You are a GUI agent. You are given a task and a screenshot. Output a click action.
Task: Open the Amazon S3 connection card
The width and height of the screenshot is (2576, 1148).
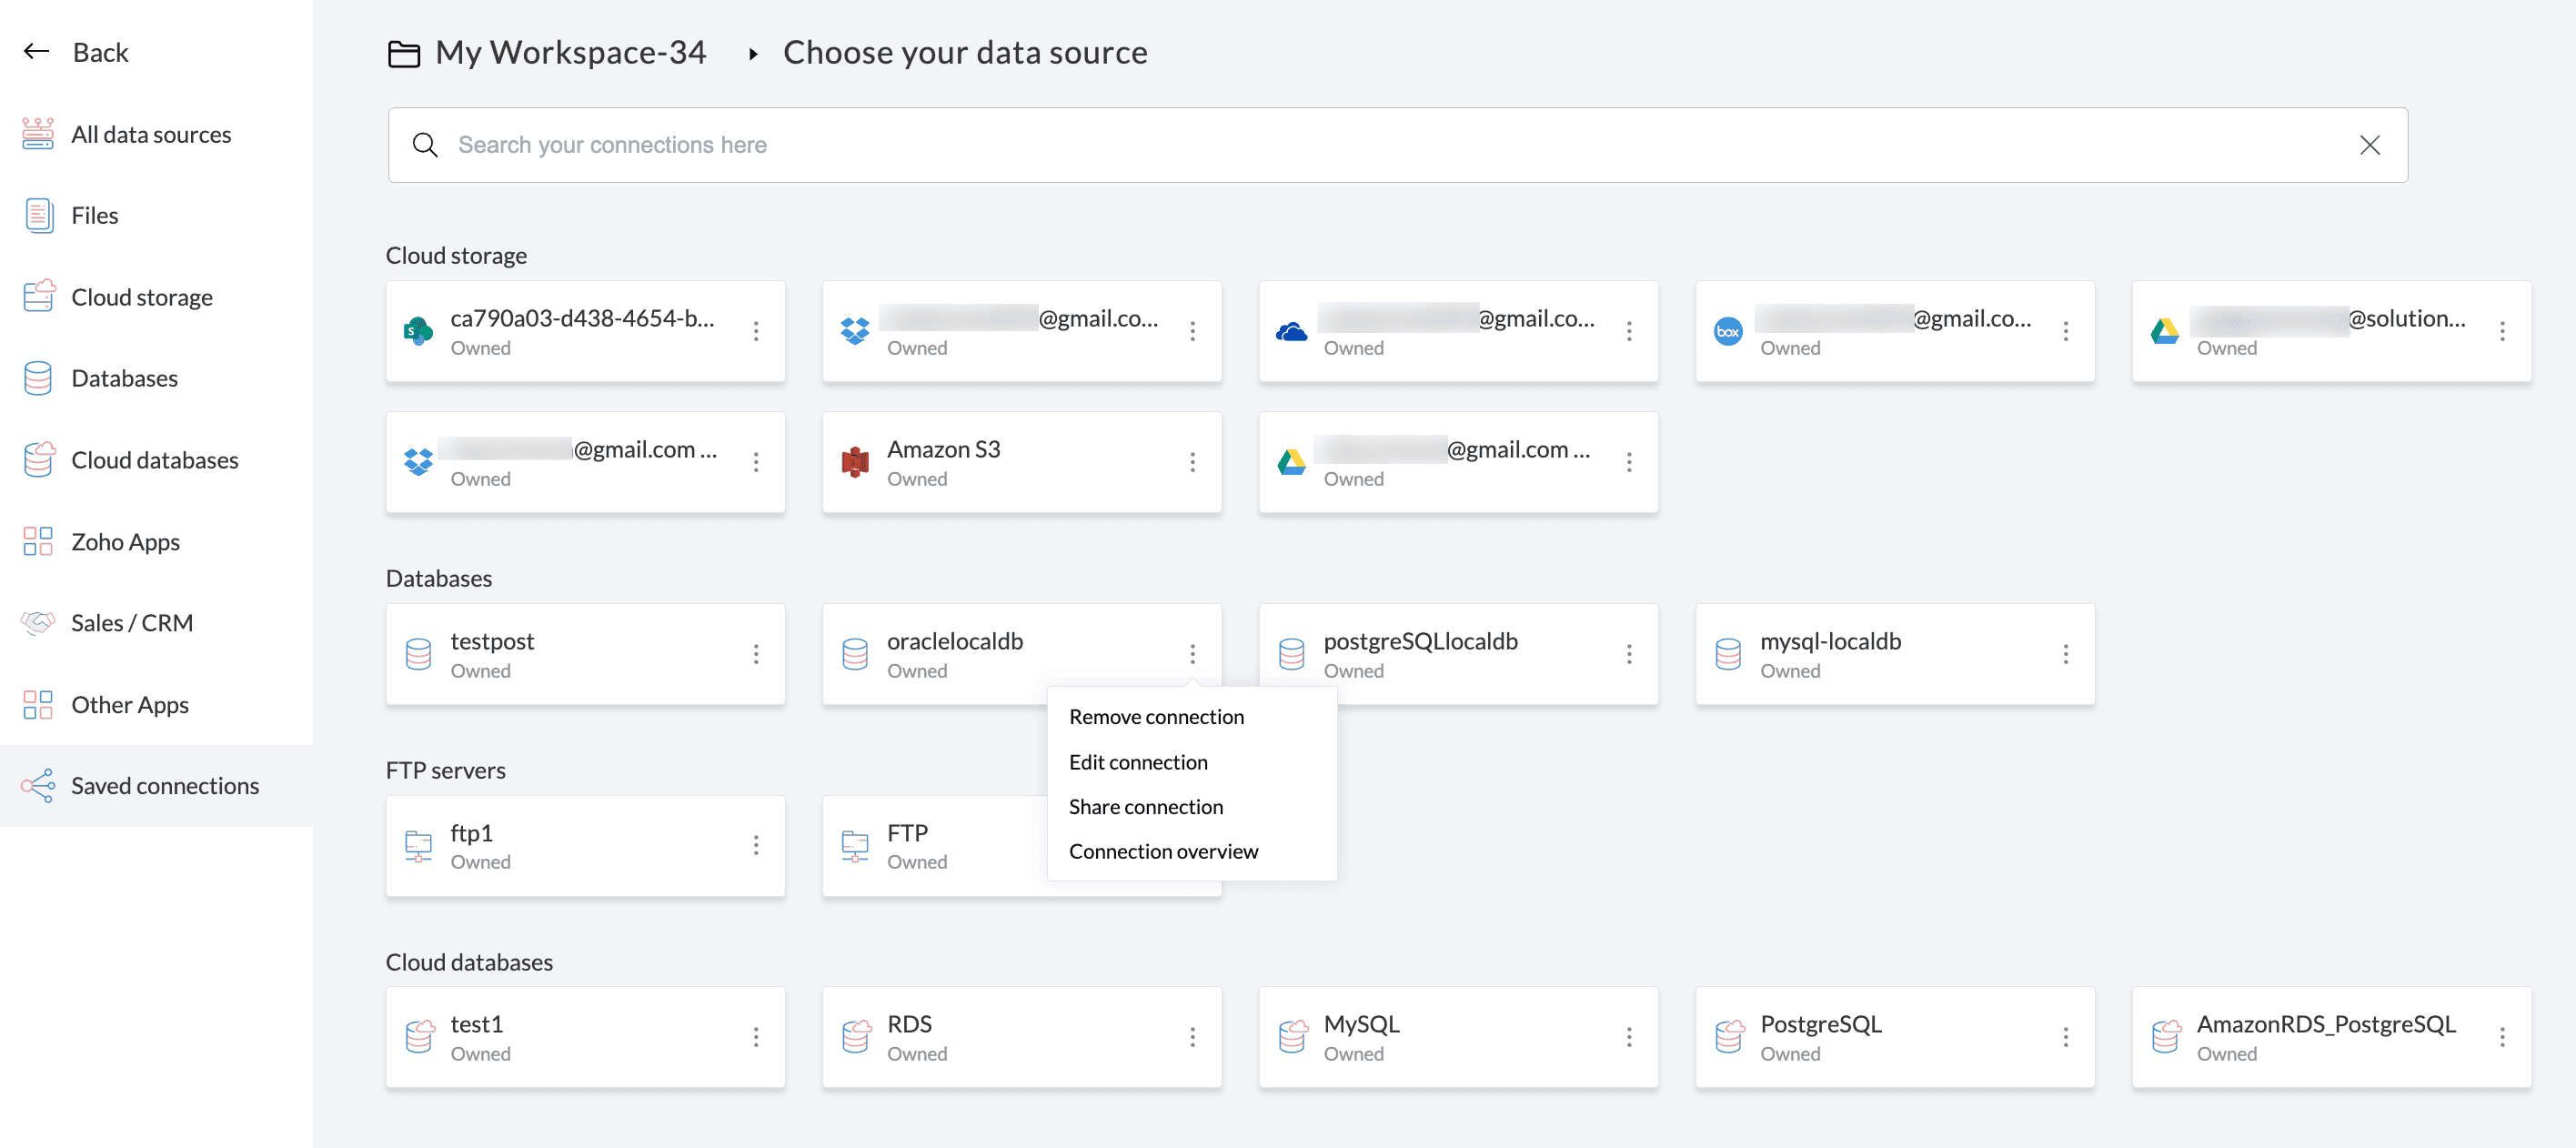coord(1000,462)
